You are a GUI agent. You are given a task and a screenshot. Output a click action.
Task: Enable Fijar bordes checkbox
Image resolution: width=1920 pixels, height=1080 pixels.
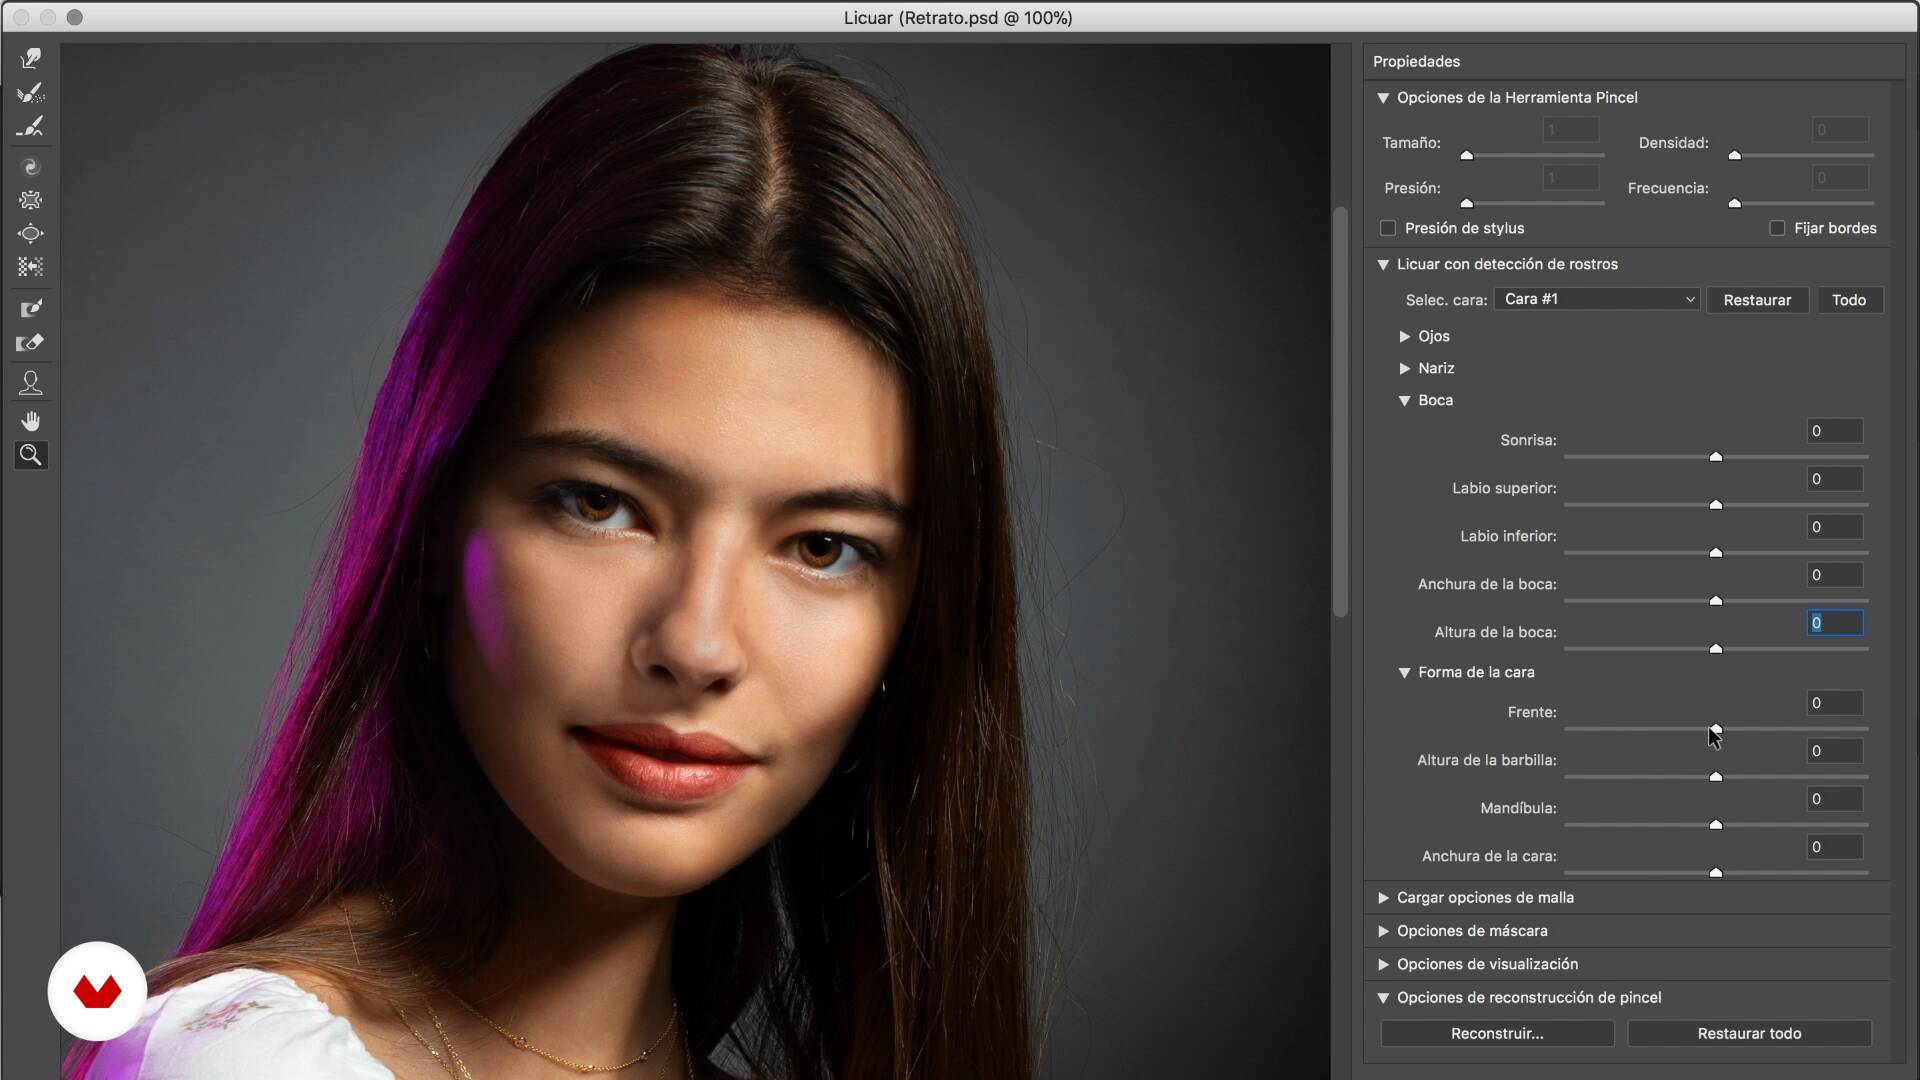pos(1777,228)
